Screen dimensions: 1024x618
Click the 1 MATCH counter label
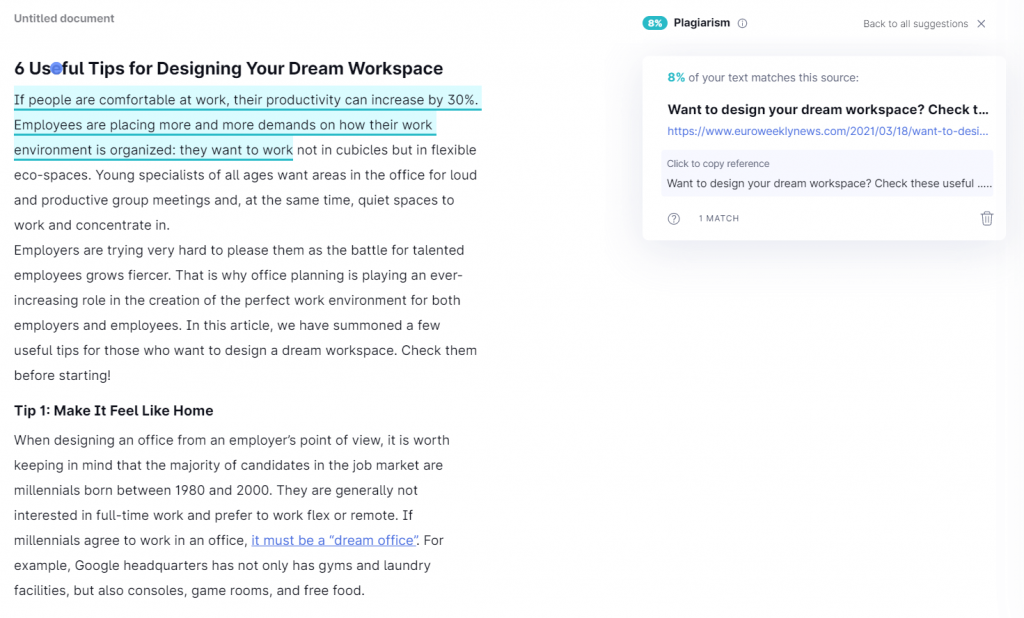pyautogui.click(x=719, y=217)
